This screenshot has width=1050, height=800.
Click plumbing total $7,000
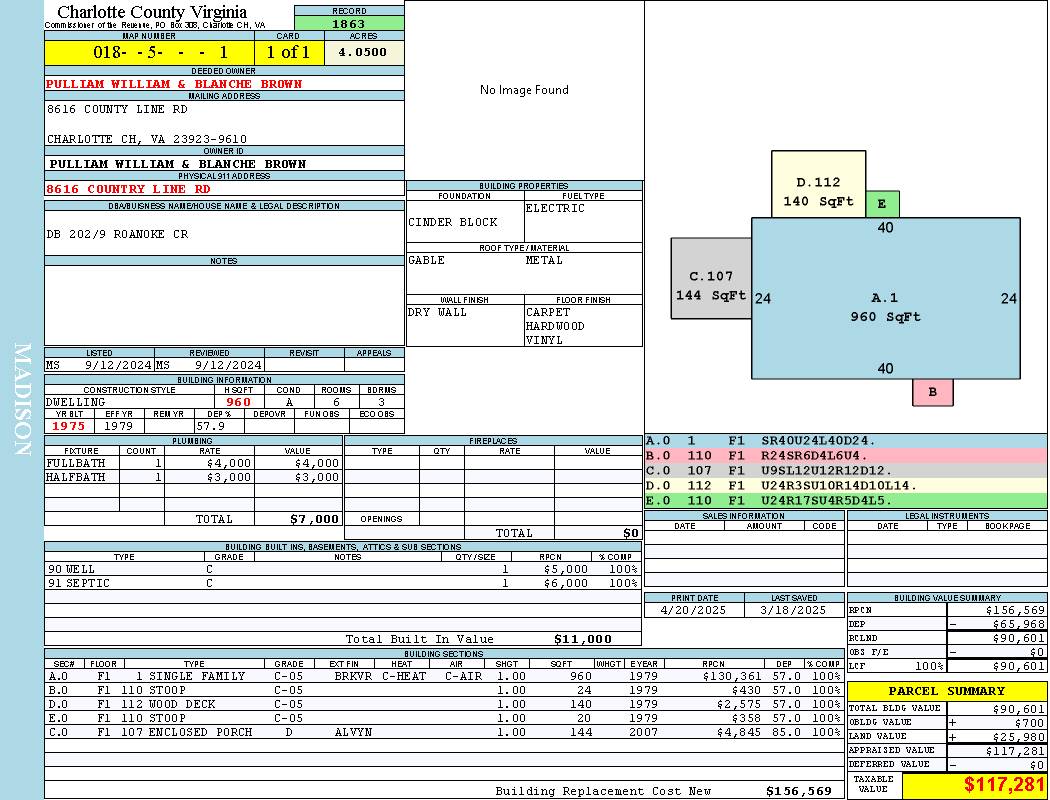[x=314, y=519]
